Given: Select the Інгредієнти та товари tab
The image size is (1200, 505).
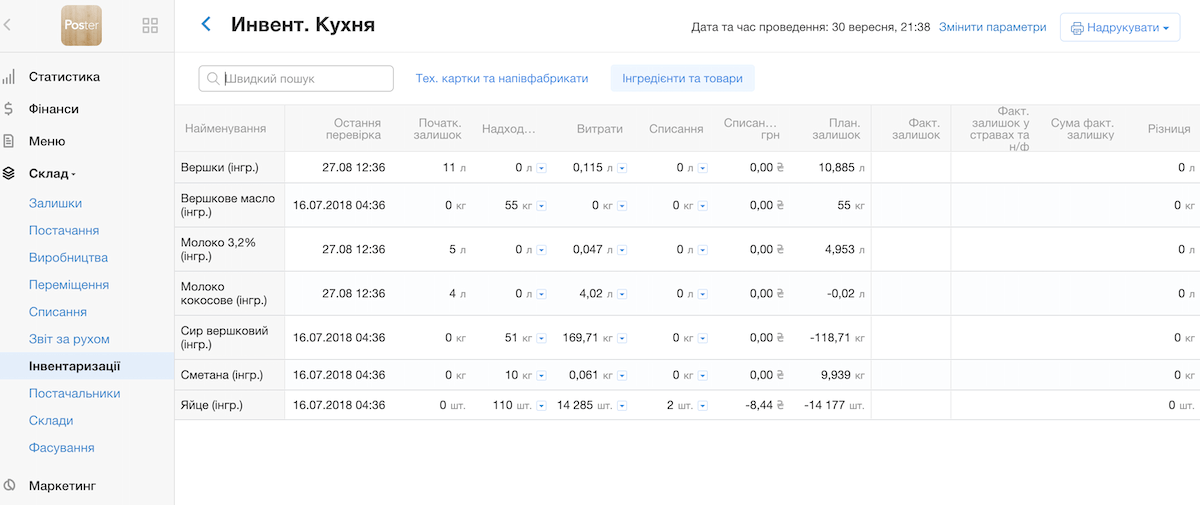Looking at the screenshot, I should coord(682,78).
